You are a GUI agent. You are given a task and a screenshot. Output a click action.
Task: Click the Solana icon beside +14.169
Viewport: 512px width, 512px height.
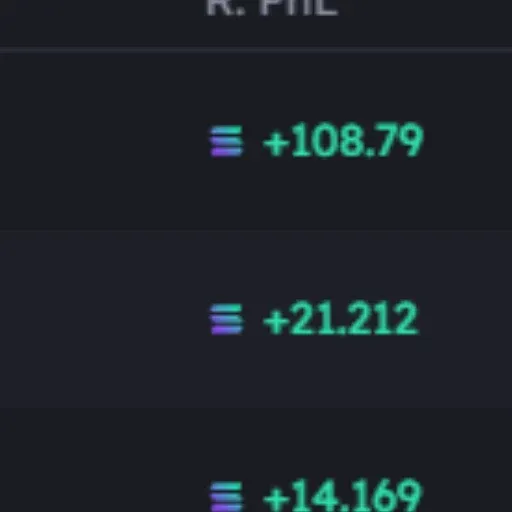pyautogui.click(x=227, y=497)
